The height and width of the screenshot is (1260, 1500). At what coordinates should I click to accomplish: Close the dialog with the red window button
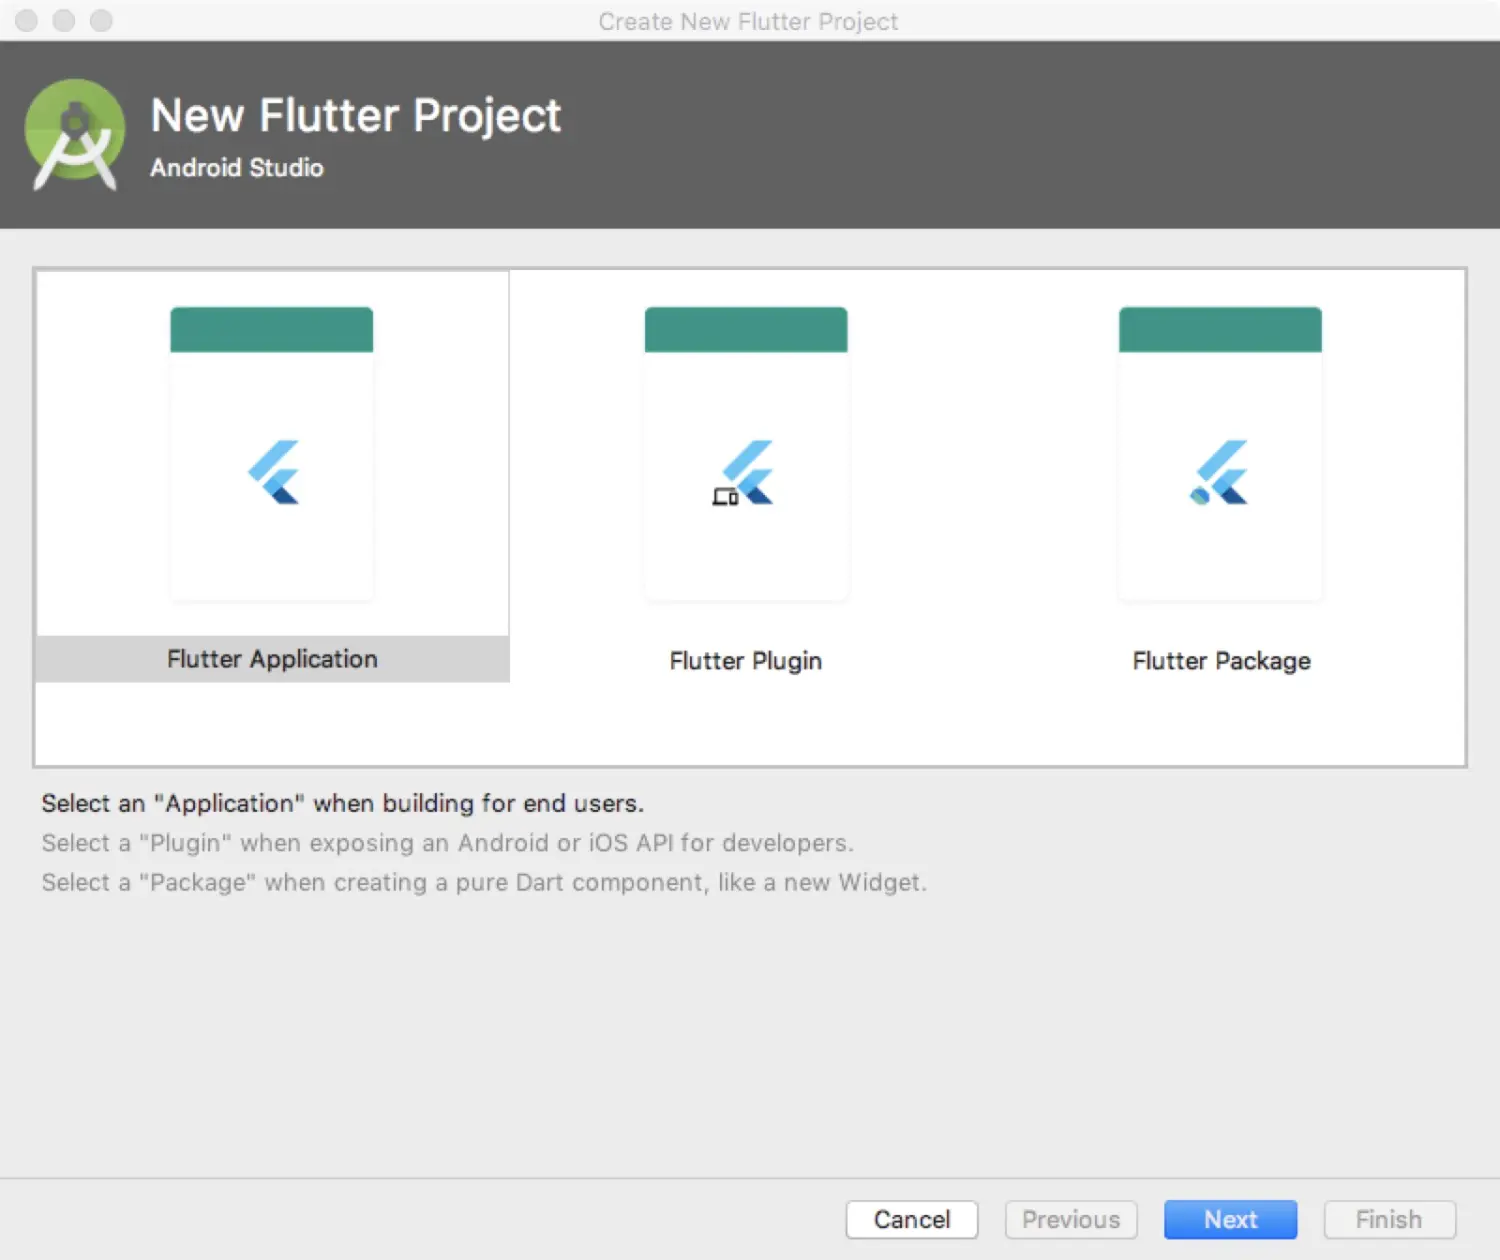click(27, 20)
